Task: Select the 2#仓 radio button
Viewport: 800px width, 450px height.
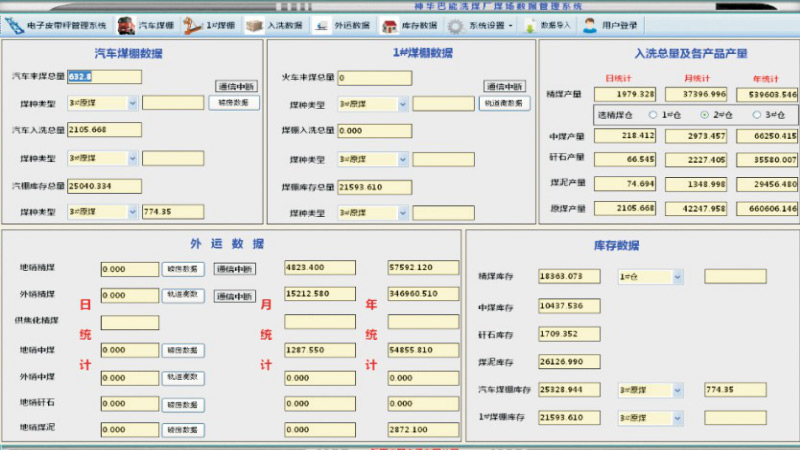Action: point(704,115)
